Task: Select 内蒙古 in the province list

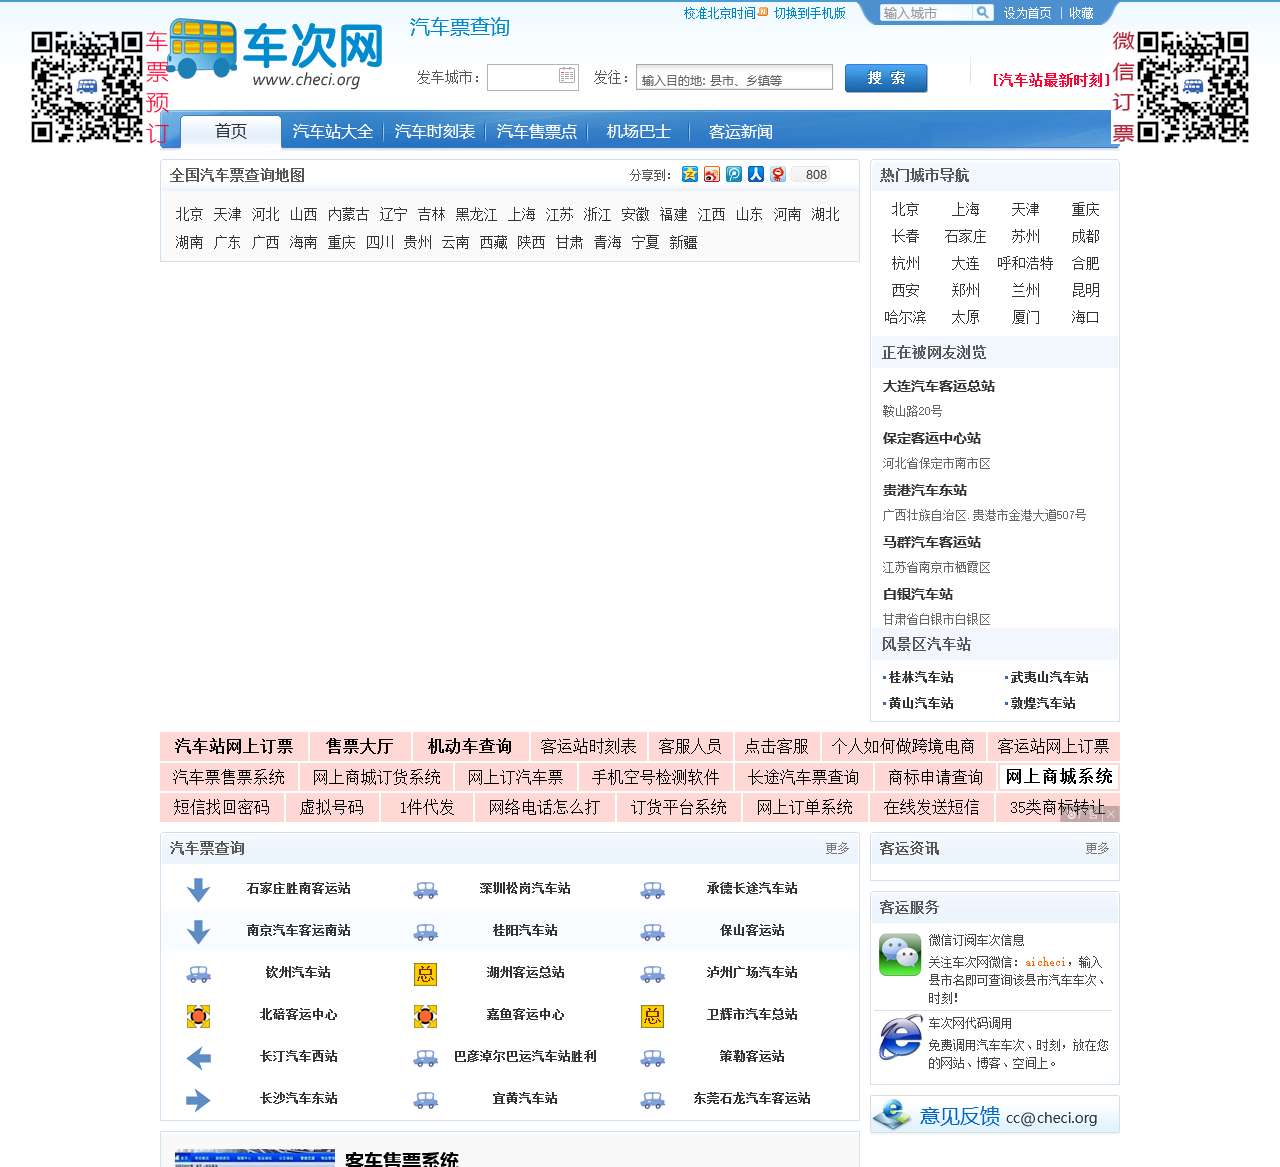Action: coord(348,214)
